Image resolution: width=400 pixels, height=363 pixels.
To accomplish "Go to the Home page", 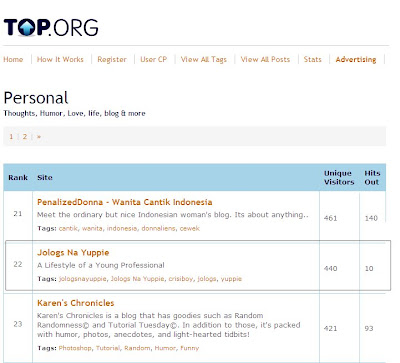I will (x=13, y=60).
